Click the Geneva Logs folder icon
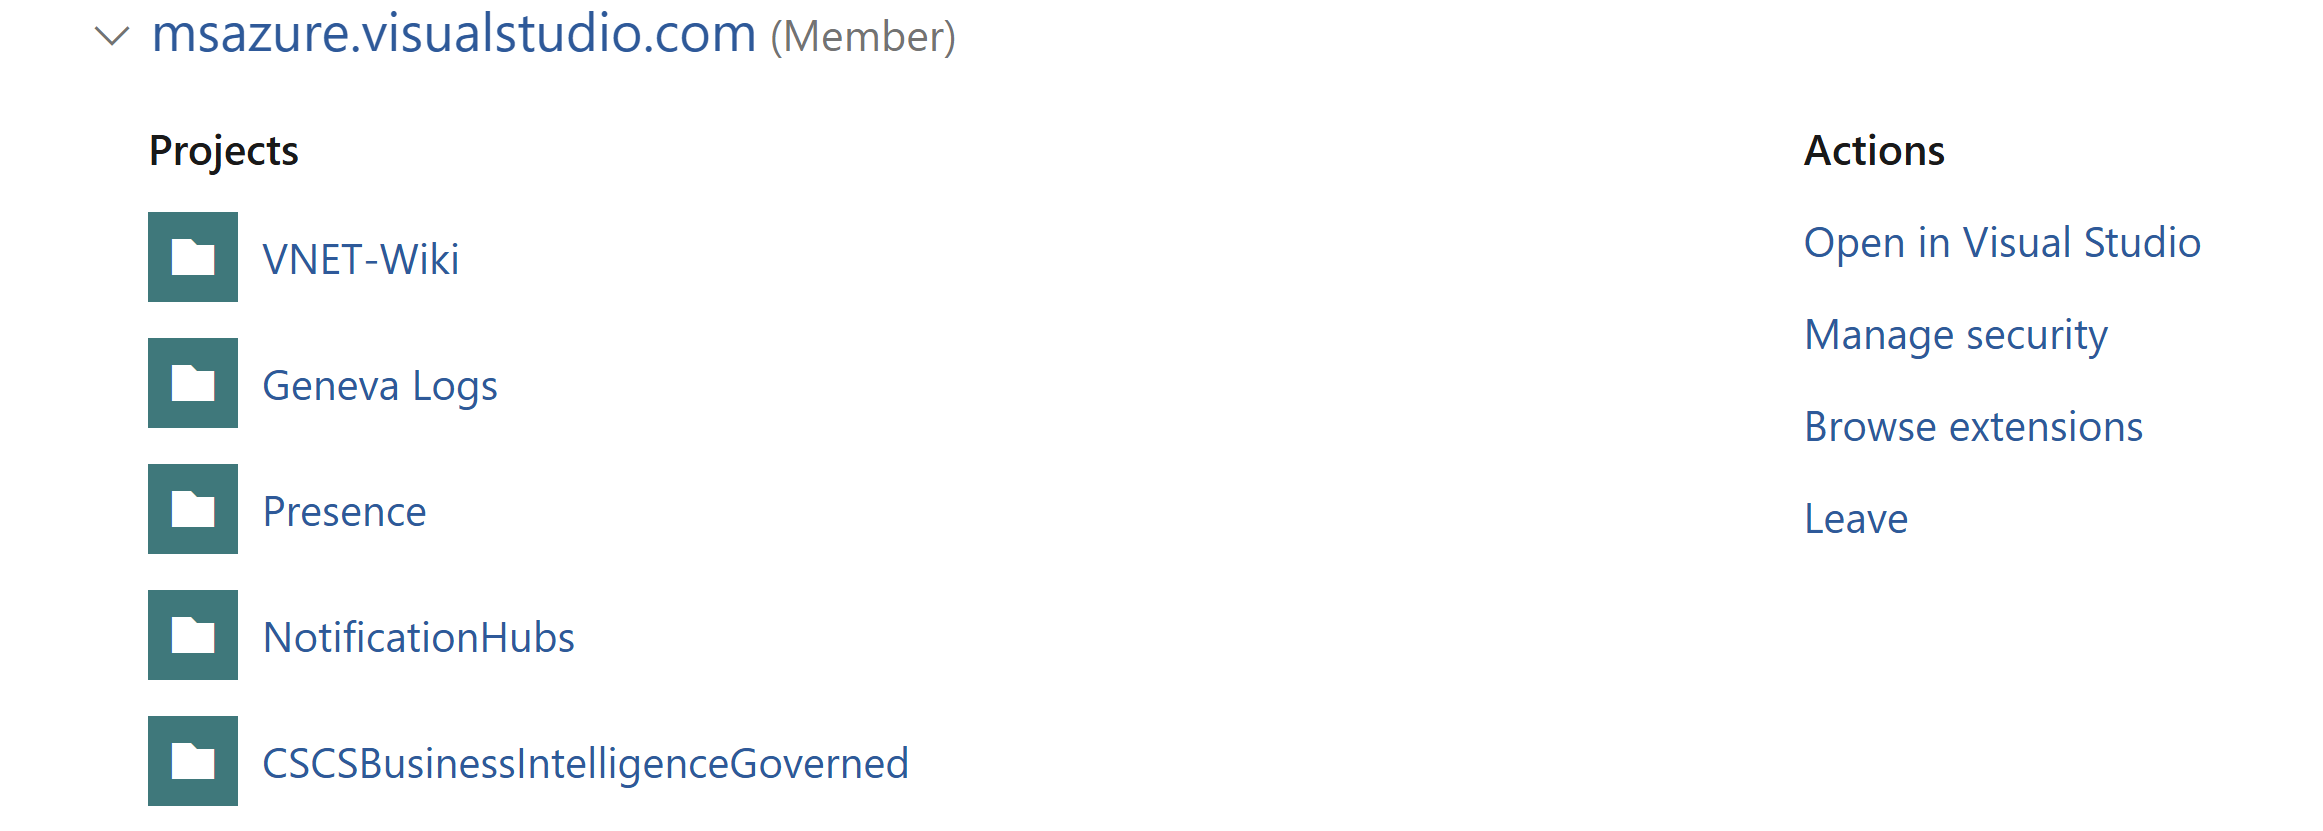 (192, 384)
